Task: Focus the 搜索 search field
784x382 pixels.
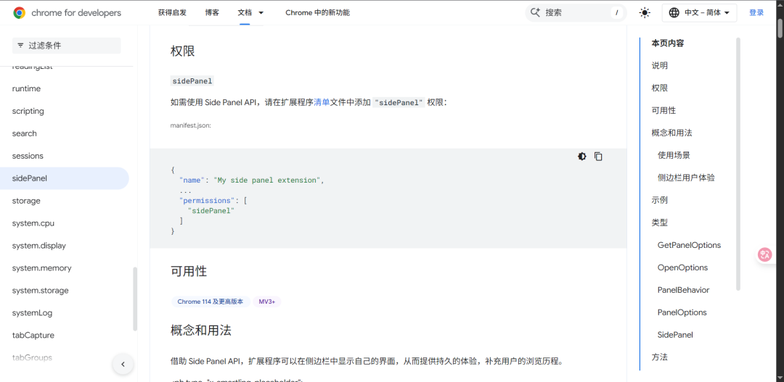Action: pos(575,13)
